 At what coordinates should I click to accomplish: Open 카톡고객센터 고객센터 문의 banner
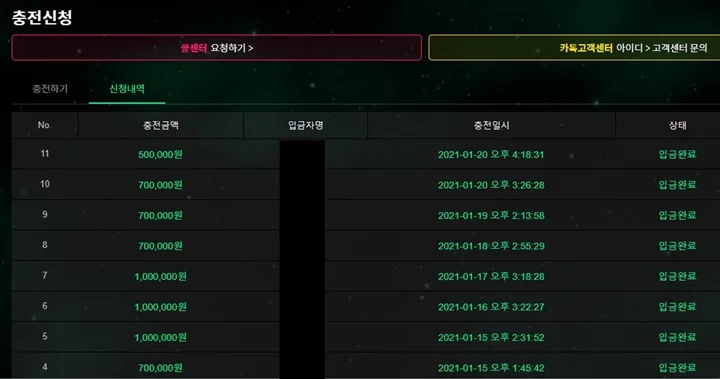[x=574, y=48]
